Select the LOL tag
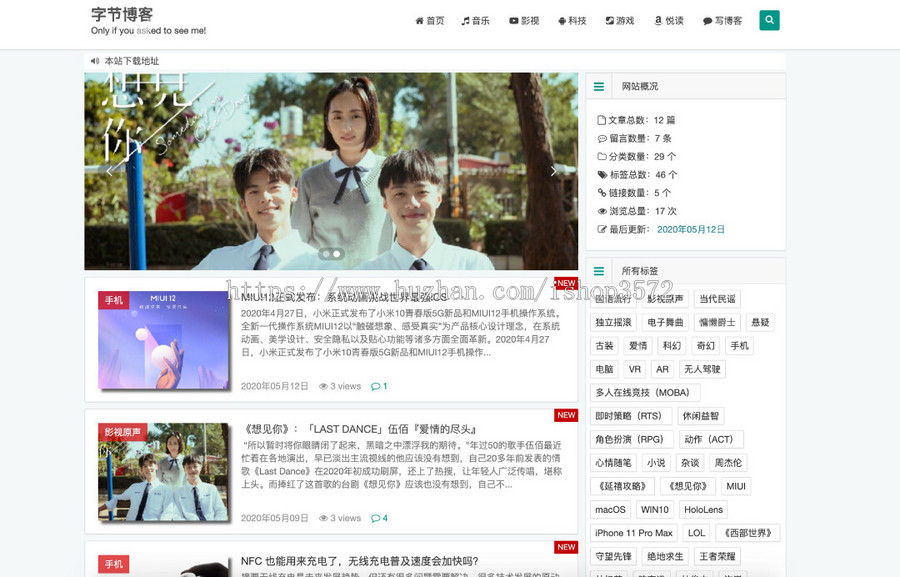The width and height of the screenshot is (900, 577). pos(696,533)
